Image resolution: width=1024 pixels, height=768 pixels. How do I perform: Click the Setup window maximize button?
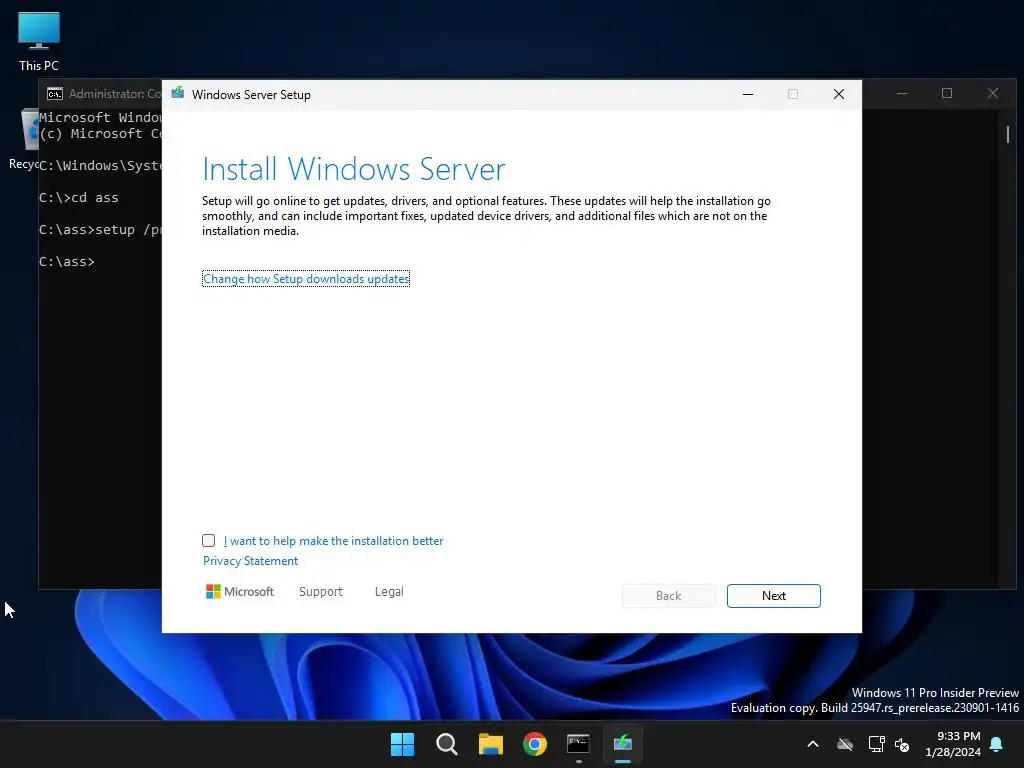(x=793, y=94)
